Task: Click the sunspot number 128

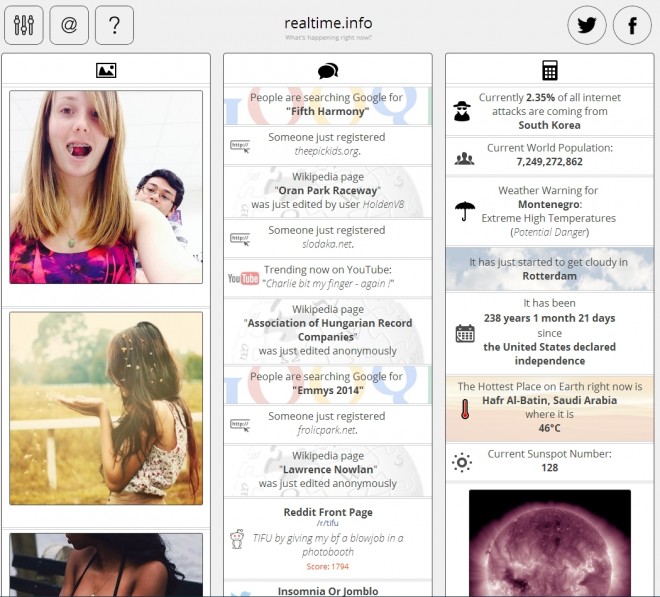Action: 550,468
